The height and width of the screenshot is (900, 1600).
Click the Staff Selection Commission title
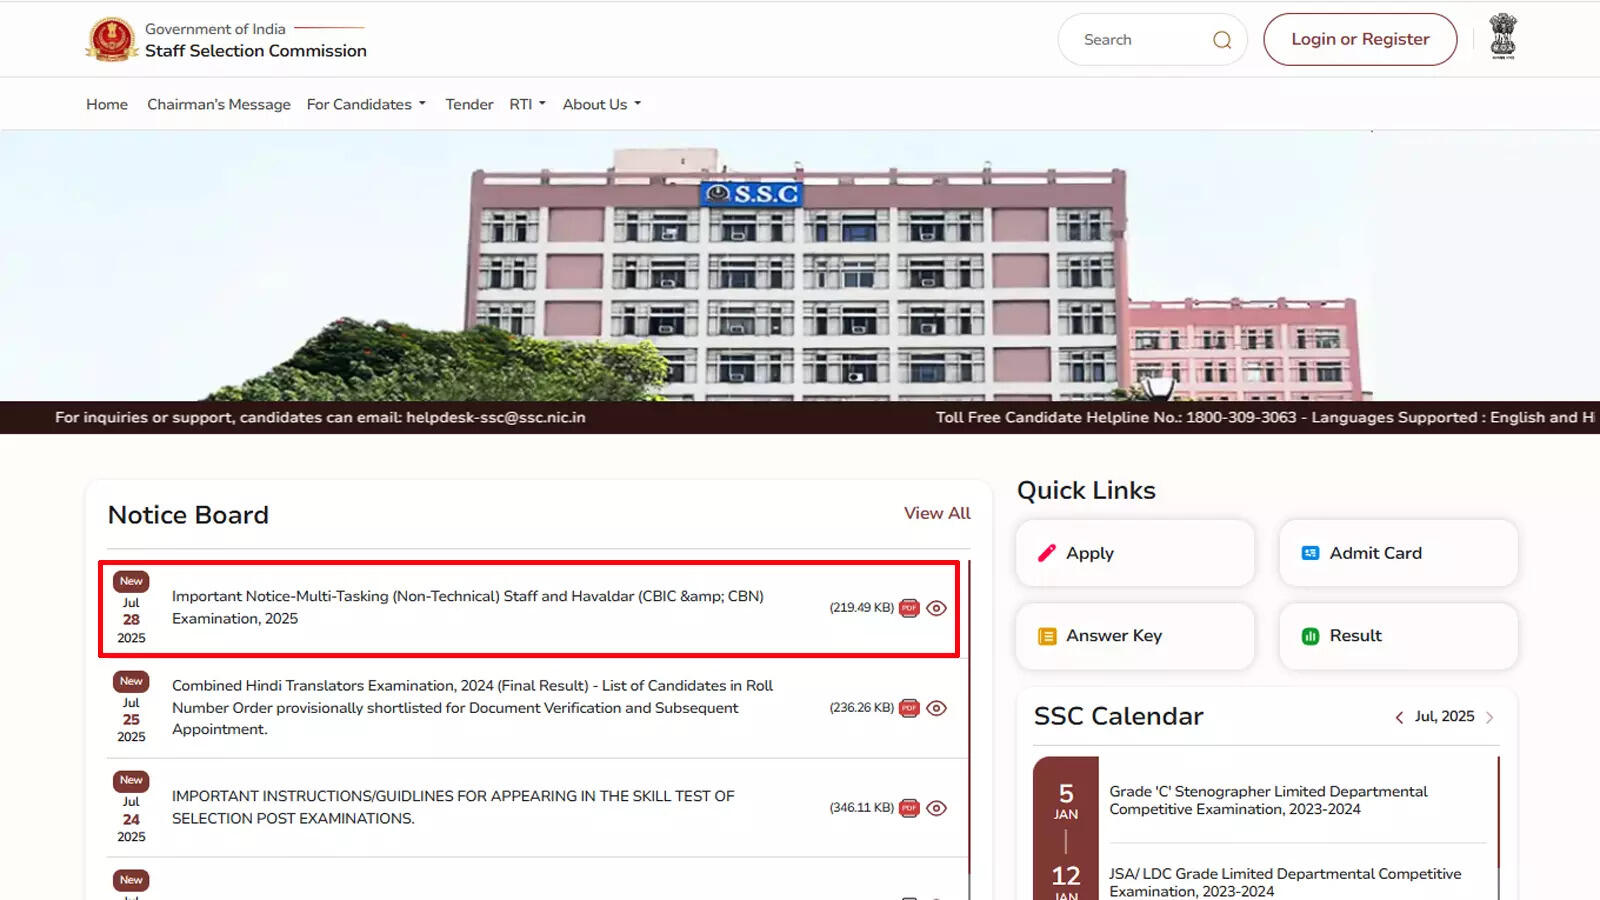click(256, 51)
